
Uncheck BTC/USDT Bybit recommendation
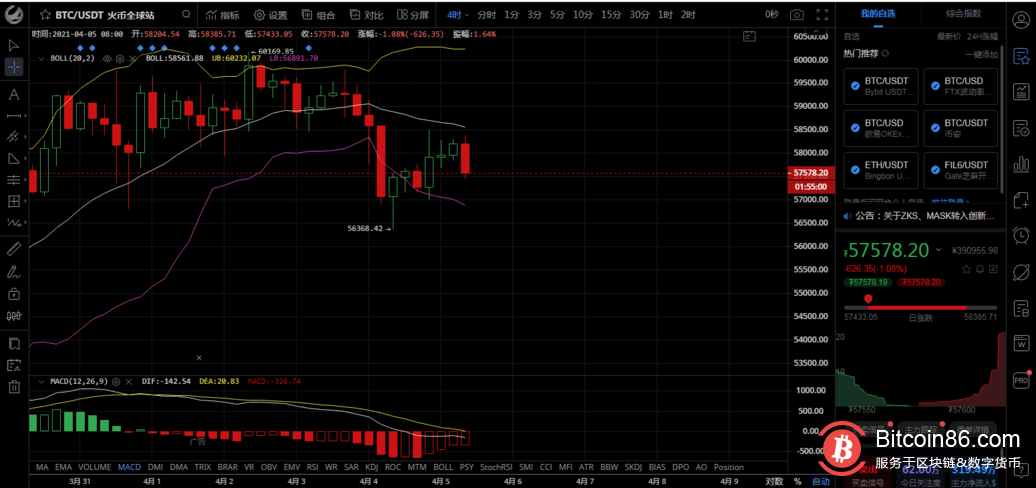point(854,86)
